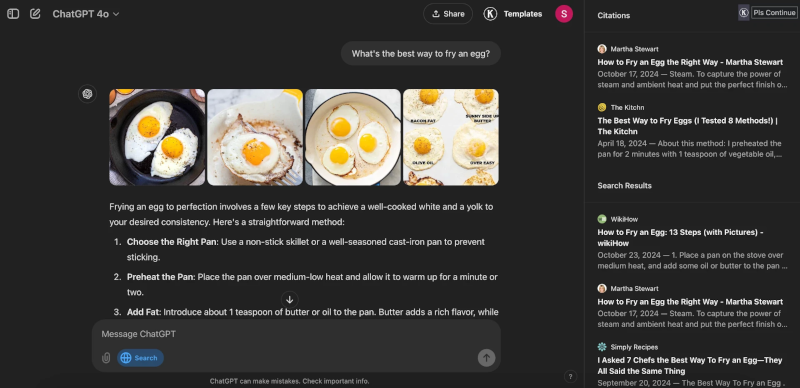Click the Share button
Image resolution: width=800 pixels, height=388 pixels.
[447, 14]
